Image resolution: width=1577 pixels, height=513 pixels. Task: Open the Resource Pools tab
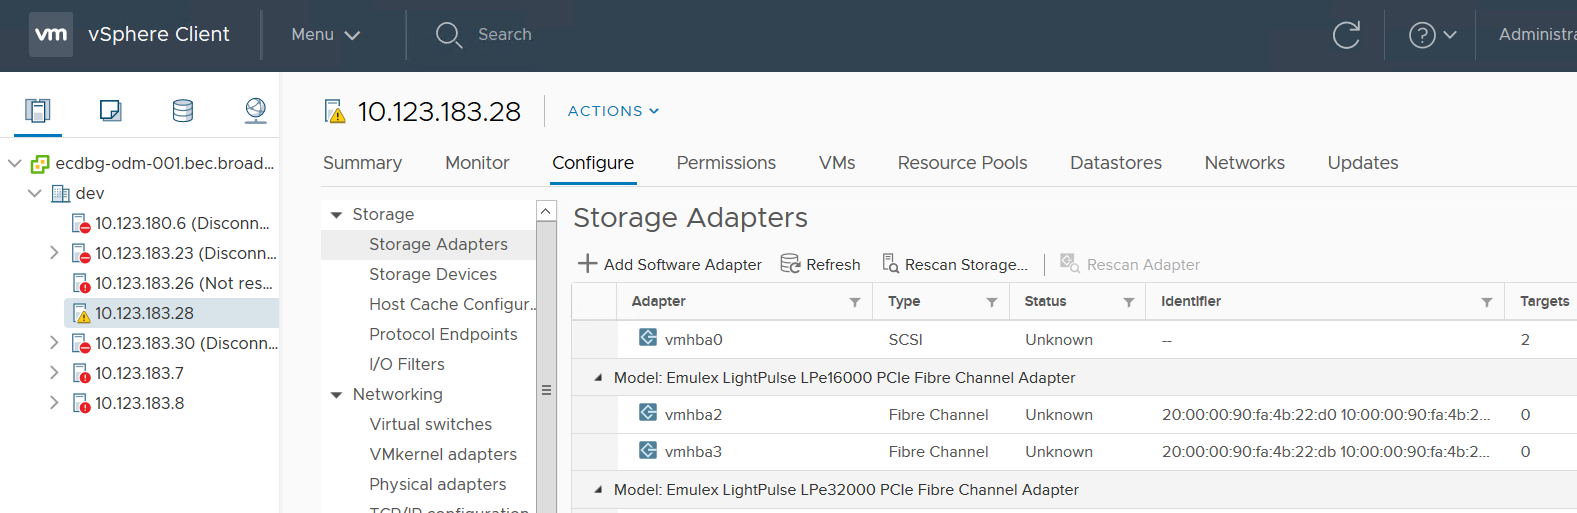962,163
